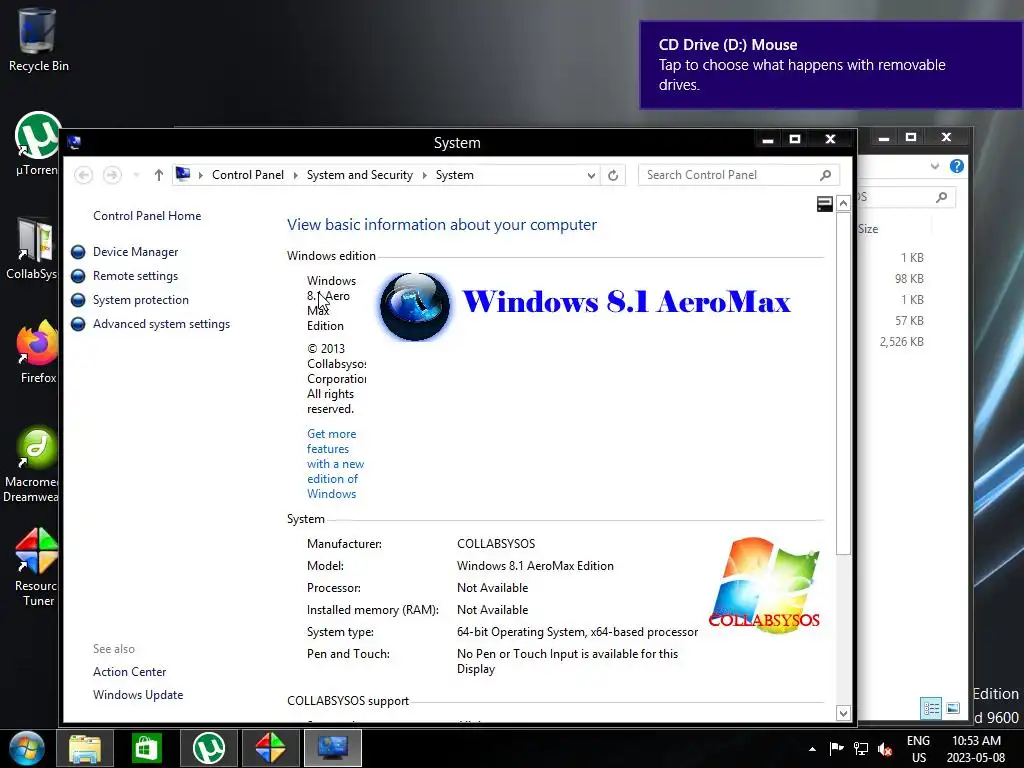This screenshot has height=768, width=1024.
Task: Launch Firefox from the desktop
Action: click(x=37, y=352)
